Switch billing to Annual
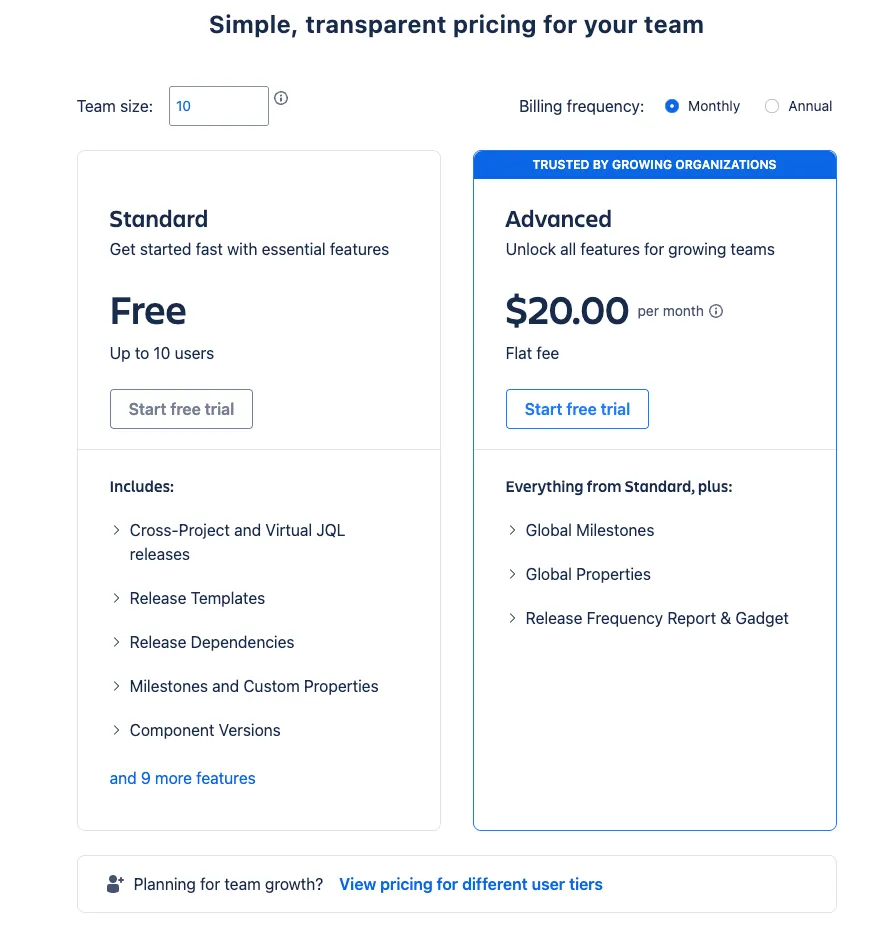The width and height of the screenshot is (877, 939). 771,106
